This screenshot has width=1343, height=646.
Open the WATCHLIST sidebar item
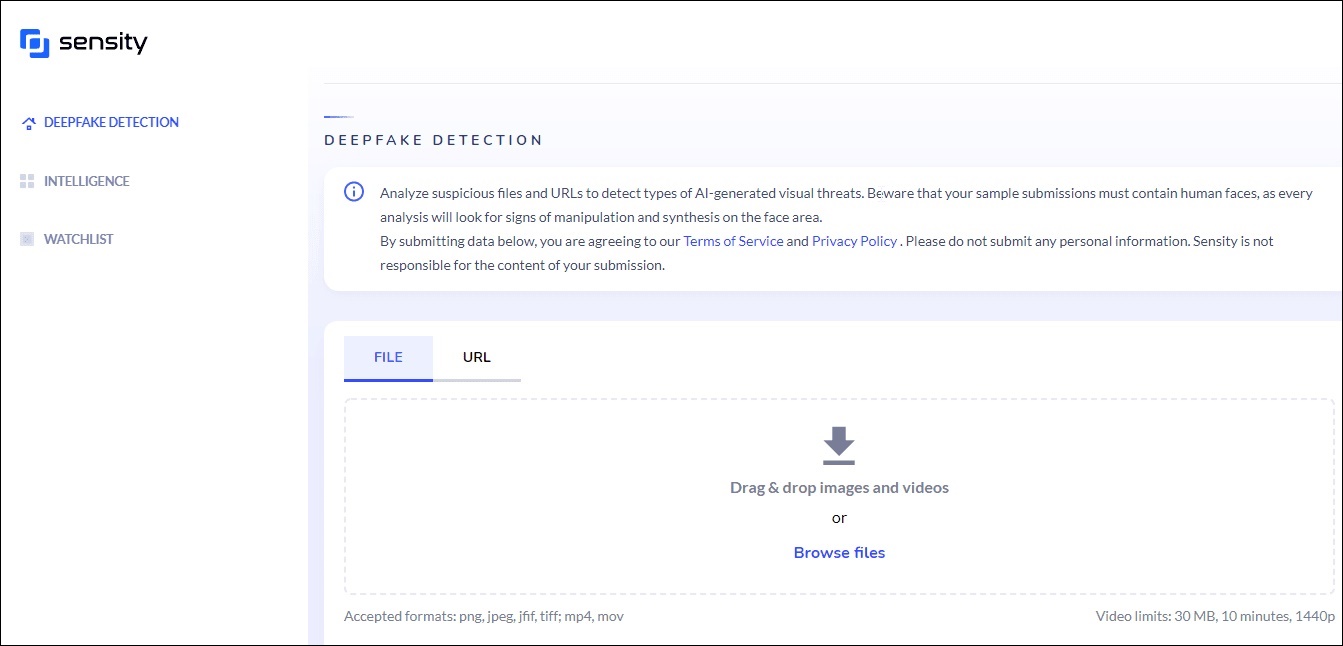(79, 239)
